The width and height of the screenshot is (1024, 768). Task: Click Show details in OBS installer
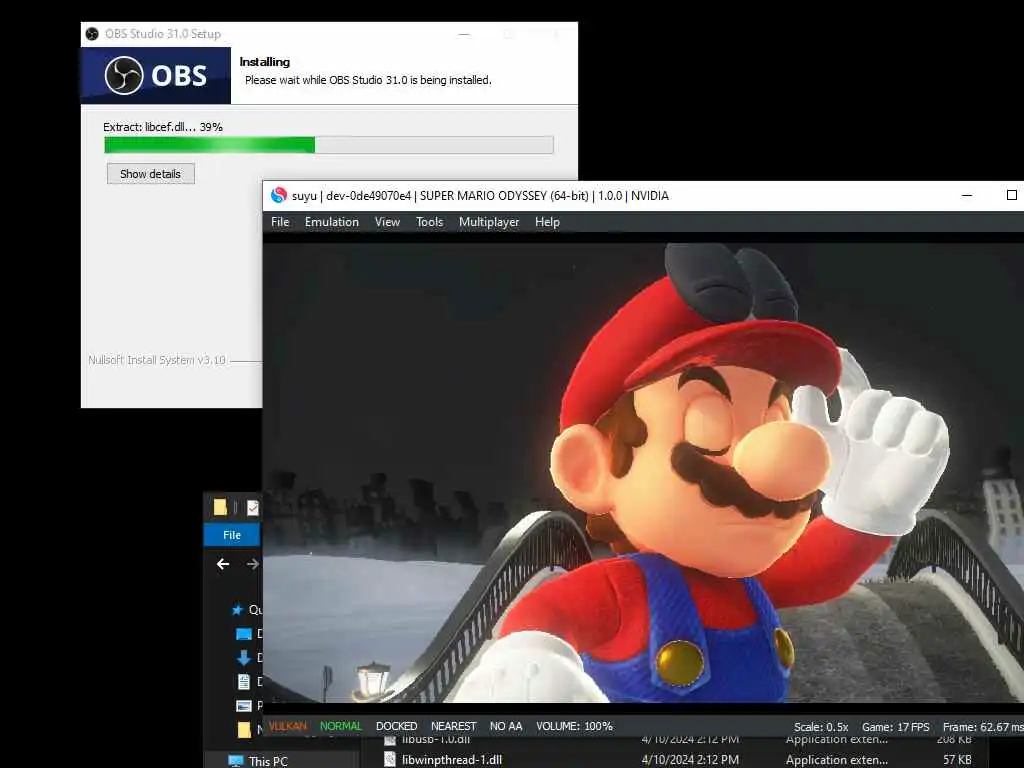tap(151, 174)
